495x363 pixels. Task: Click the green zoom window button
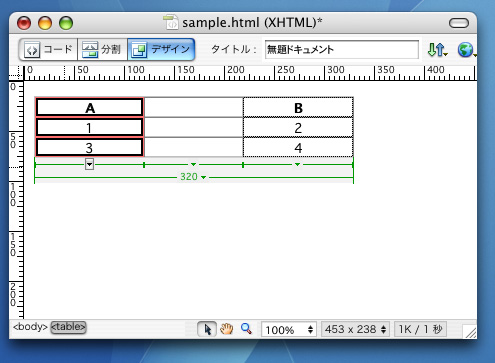66,23
